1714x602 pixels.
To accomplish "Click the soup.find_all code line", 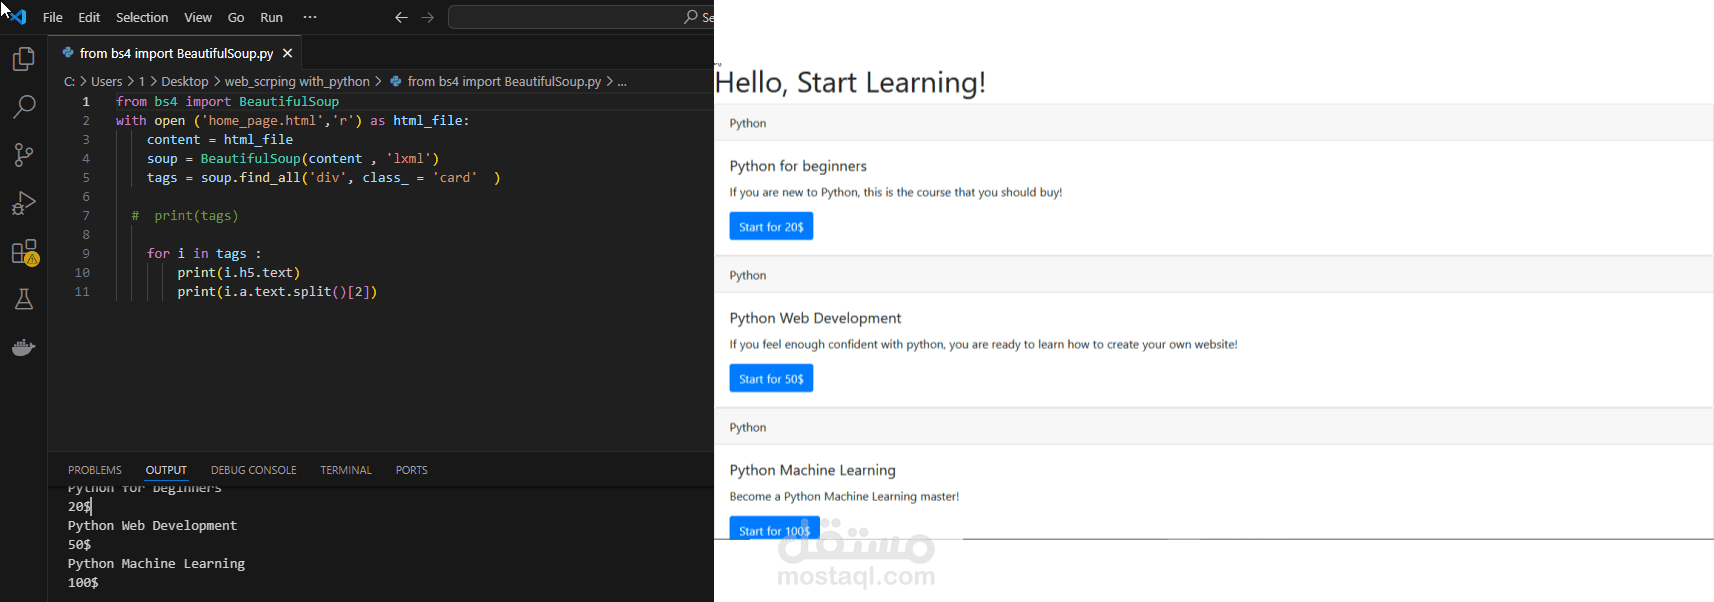I will pos(323,177).
